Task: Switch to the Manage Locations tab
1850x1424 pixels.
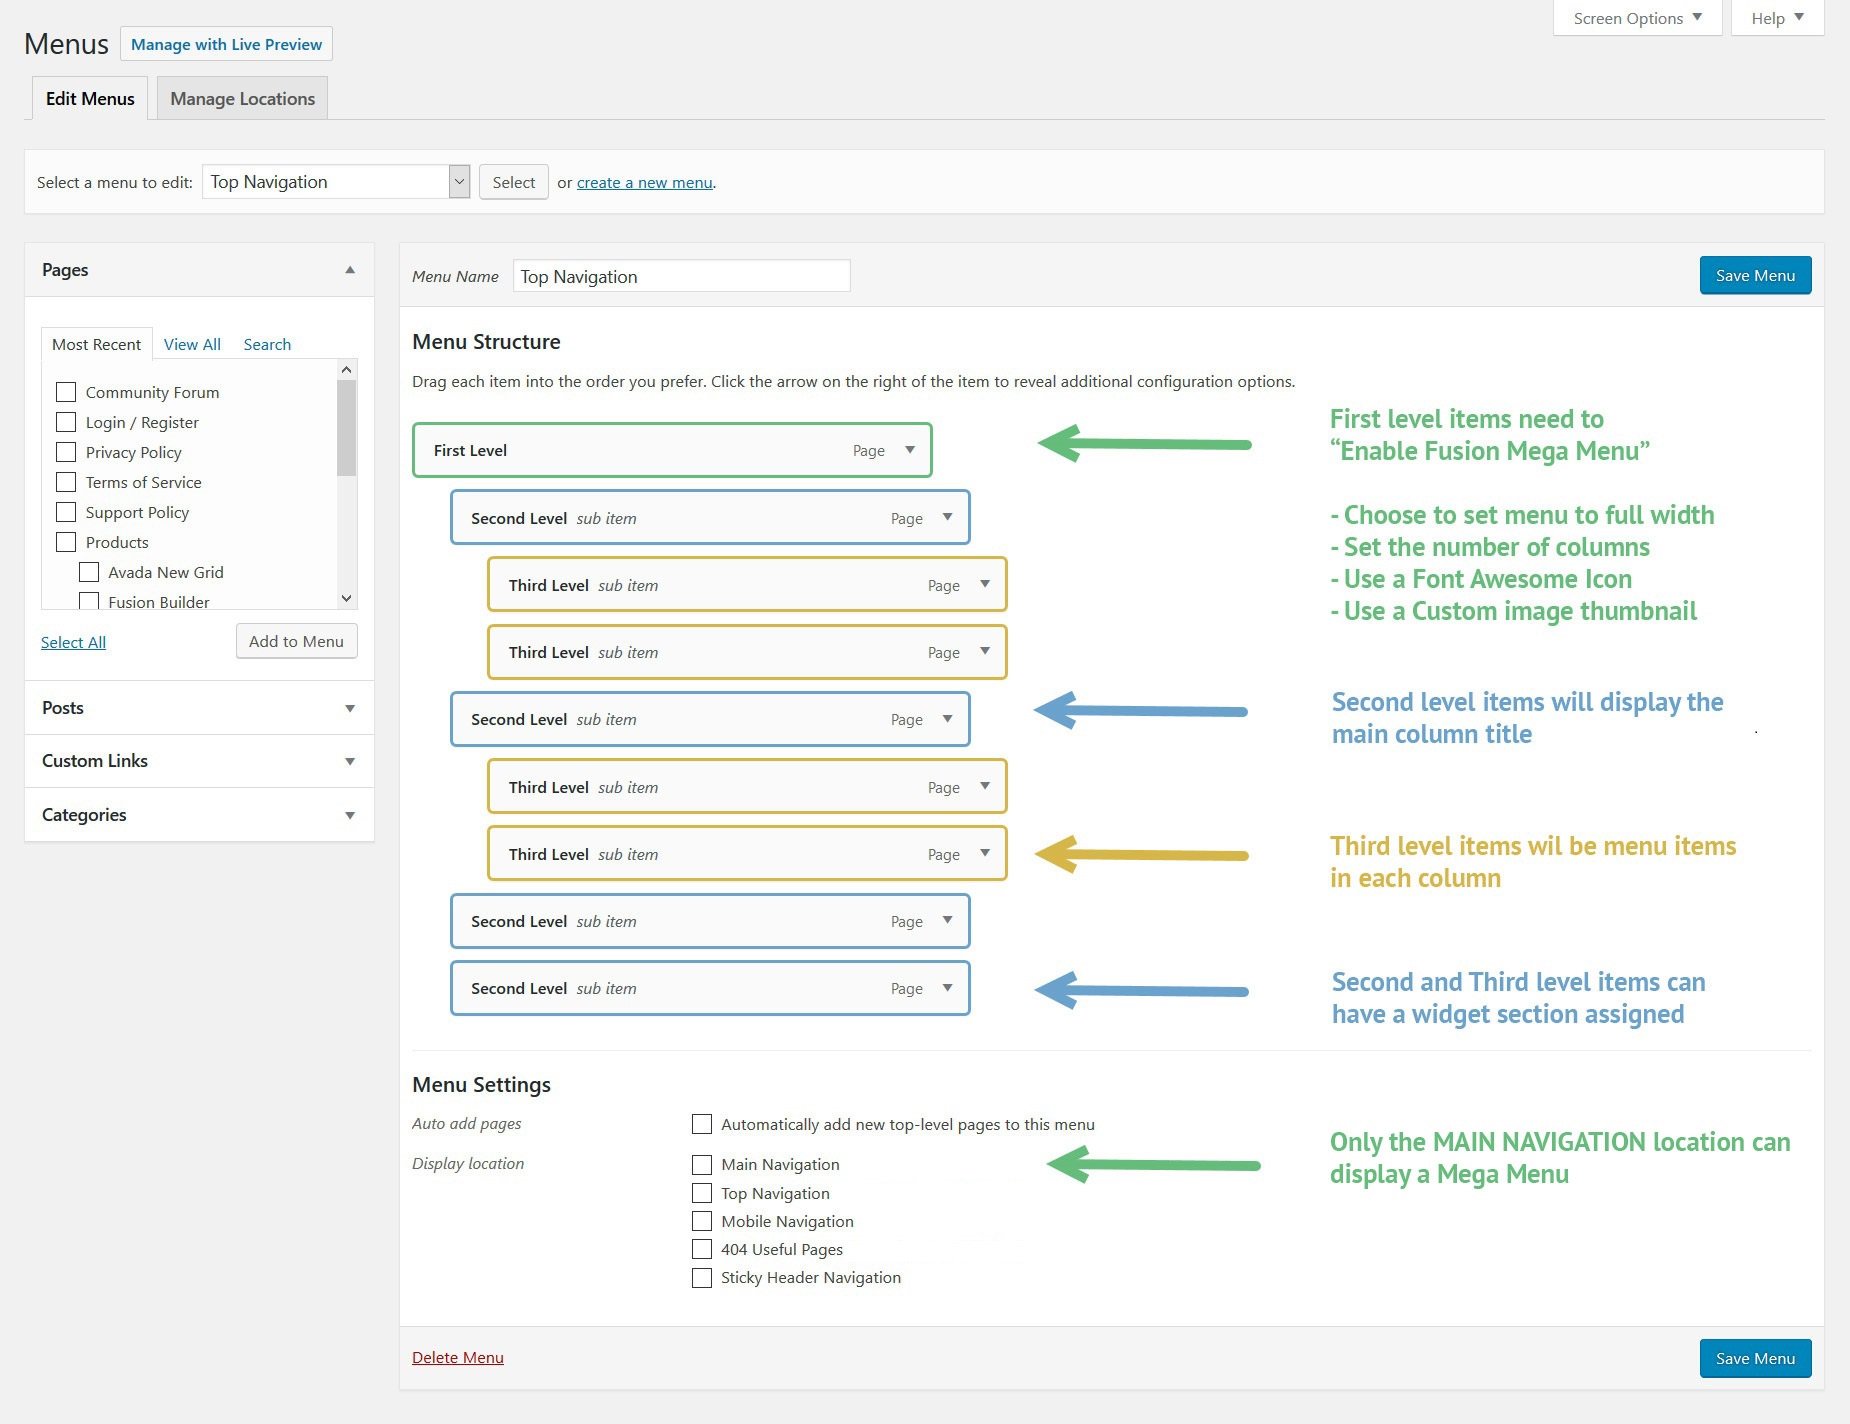Action: [x=242, y=99]
